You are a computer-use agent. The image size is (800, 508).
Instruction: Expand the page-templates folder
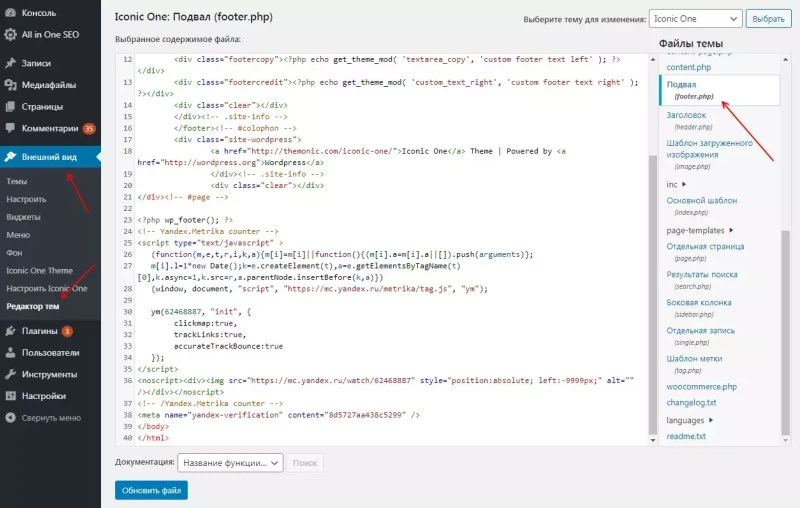[699, 231]
